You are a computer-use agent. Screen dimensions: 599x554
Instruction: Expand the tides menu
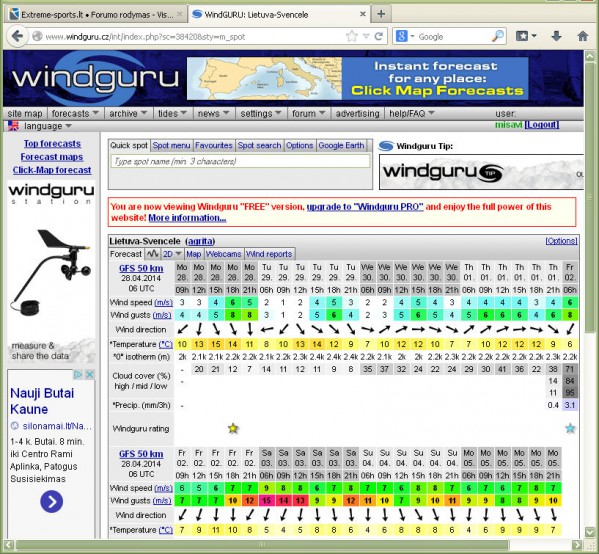click(172, 113)
